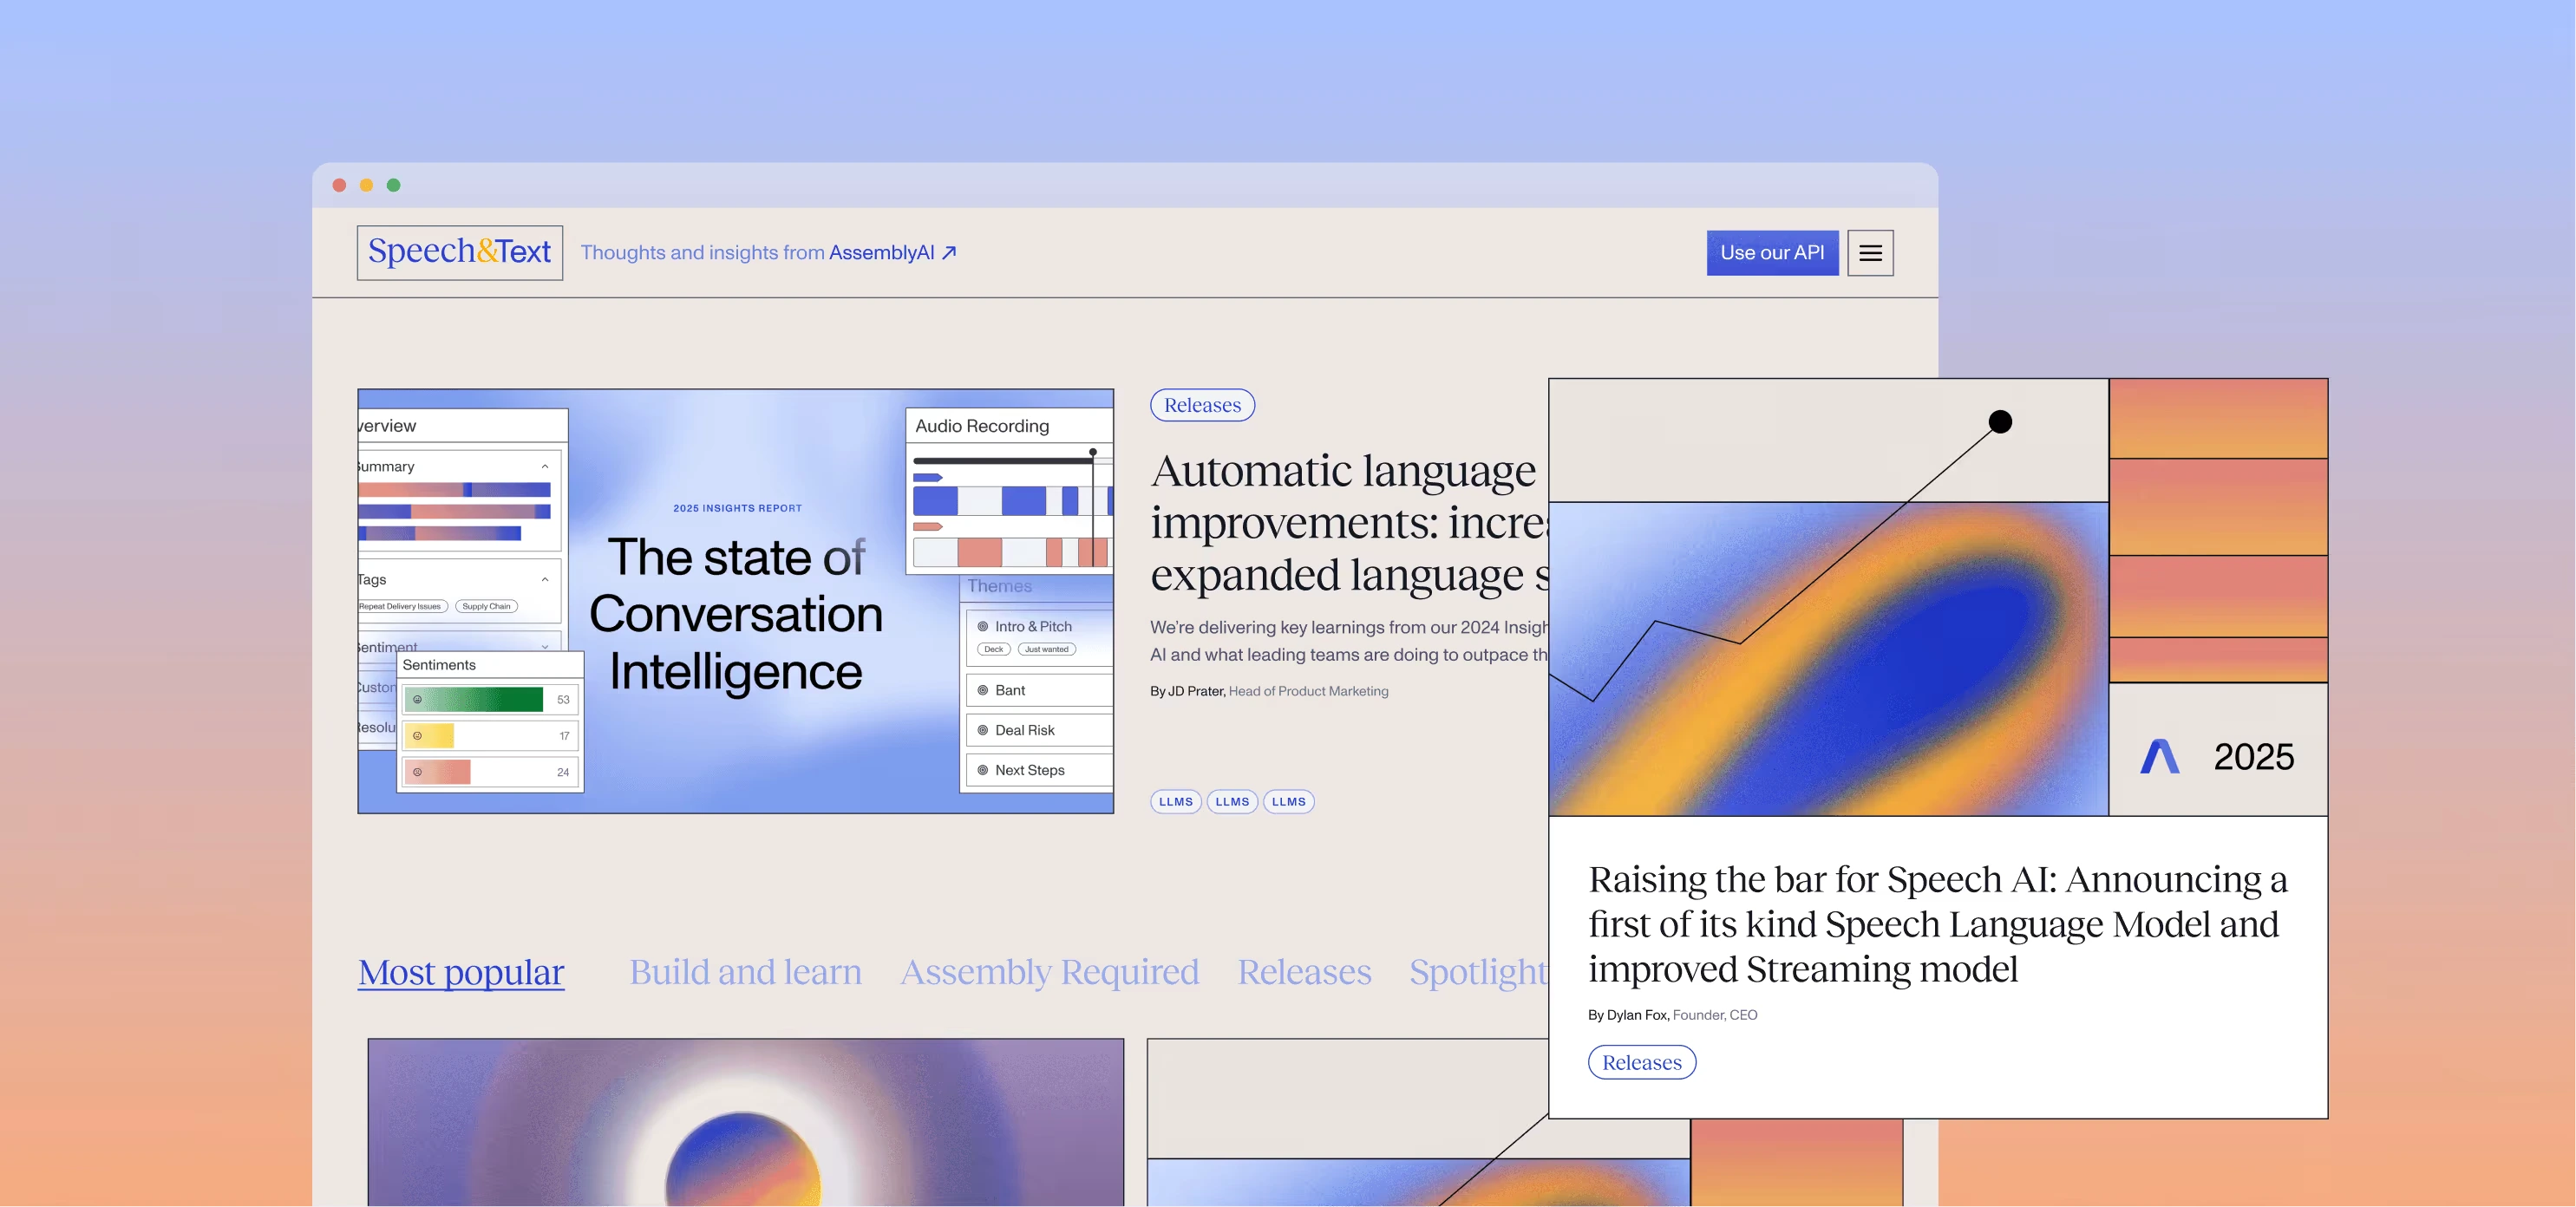Switch to the Build and learn tab
This screenshot has height=1207, width=2576.
coord(745,972)
